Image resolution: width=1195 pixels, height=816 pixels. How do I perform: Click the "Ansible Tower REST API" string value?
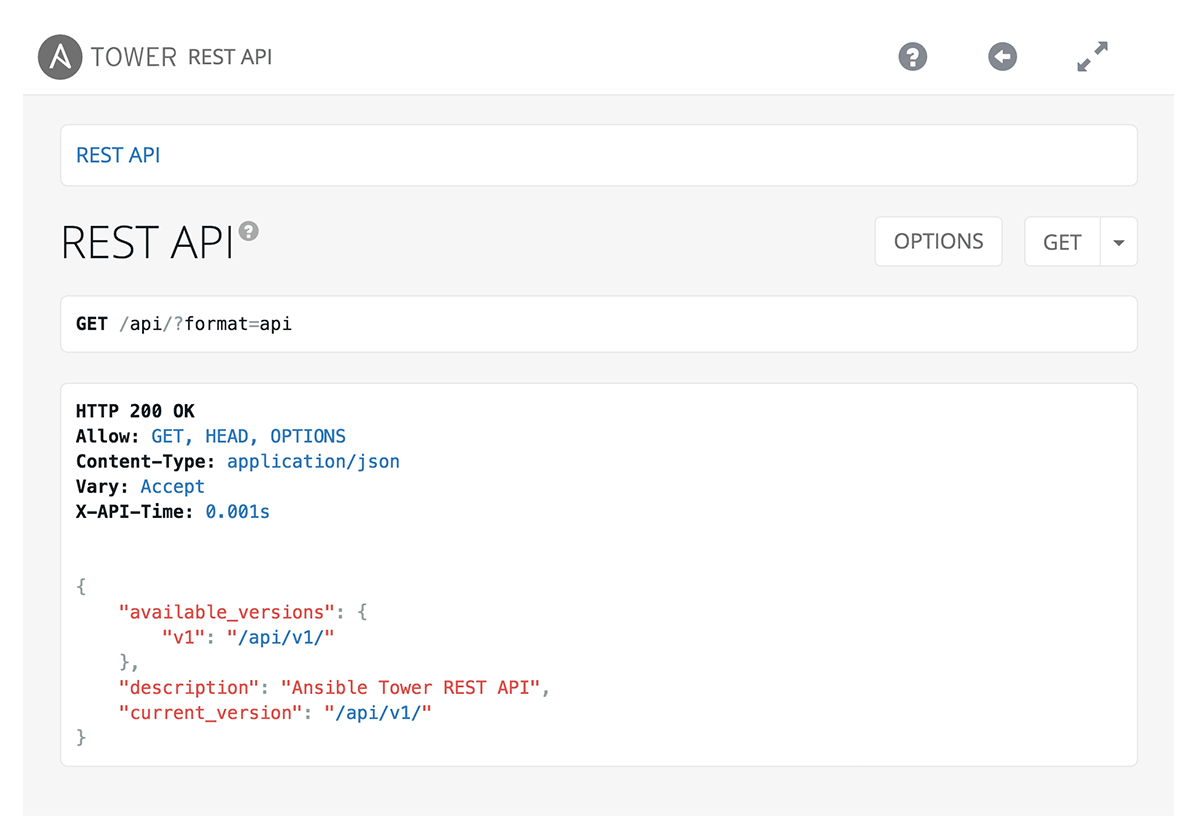[410, 687]
